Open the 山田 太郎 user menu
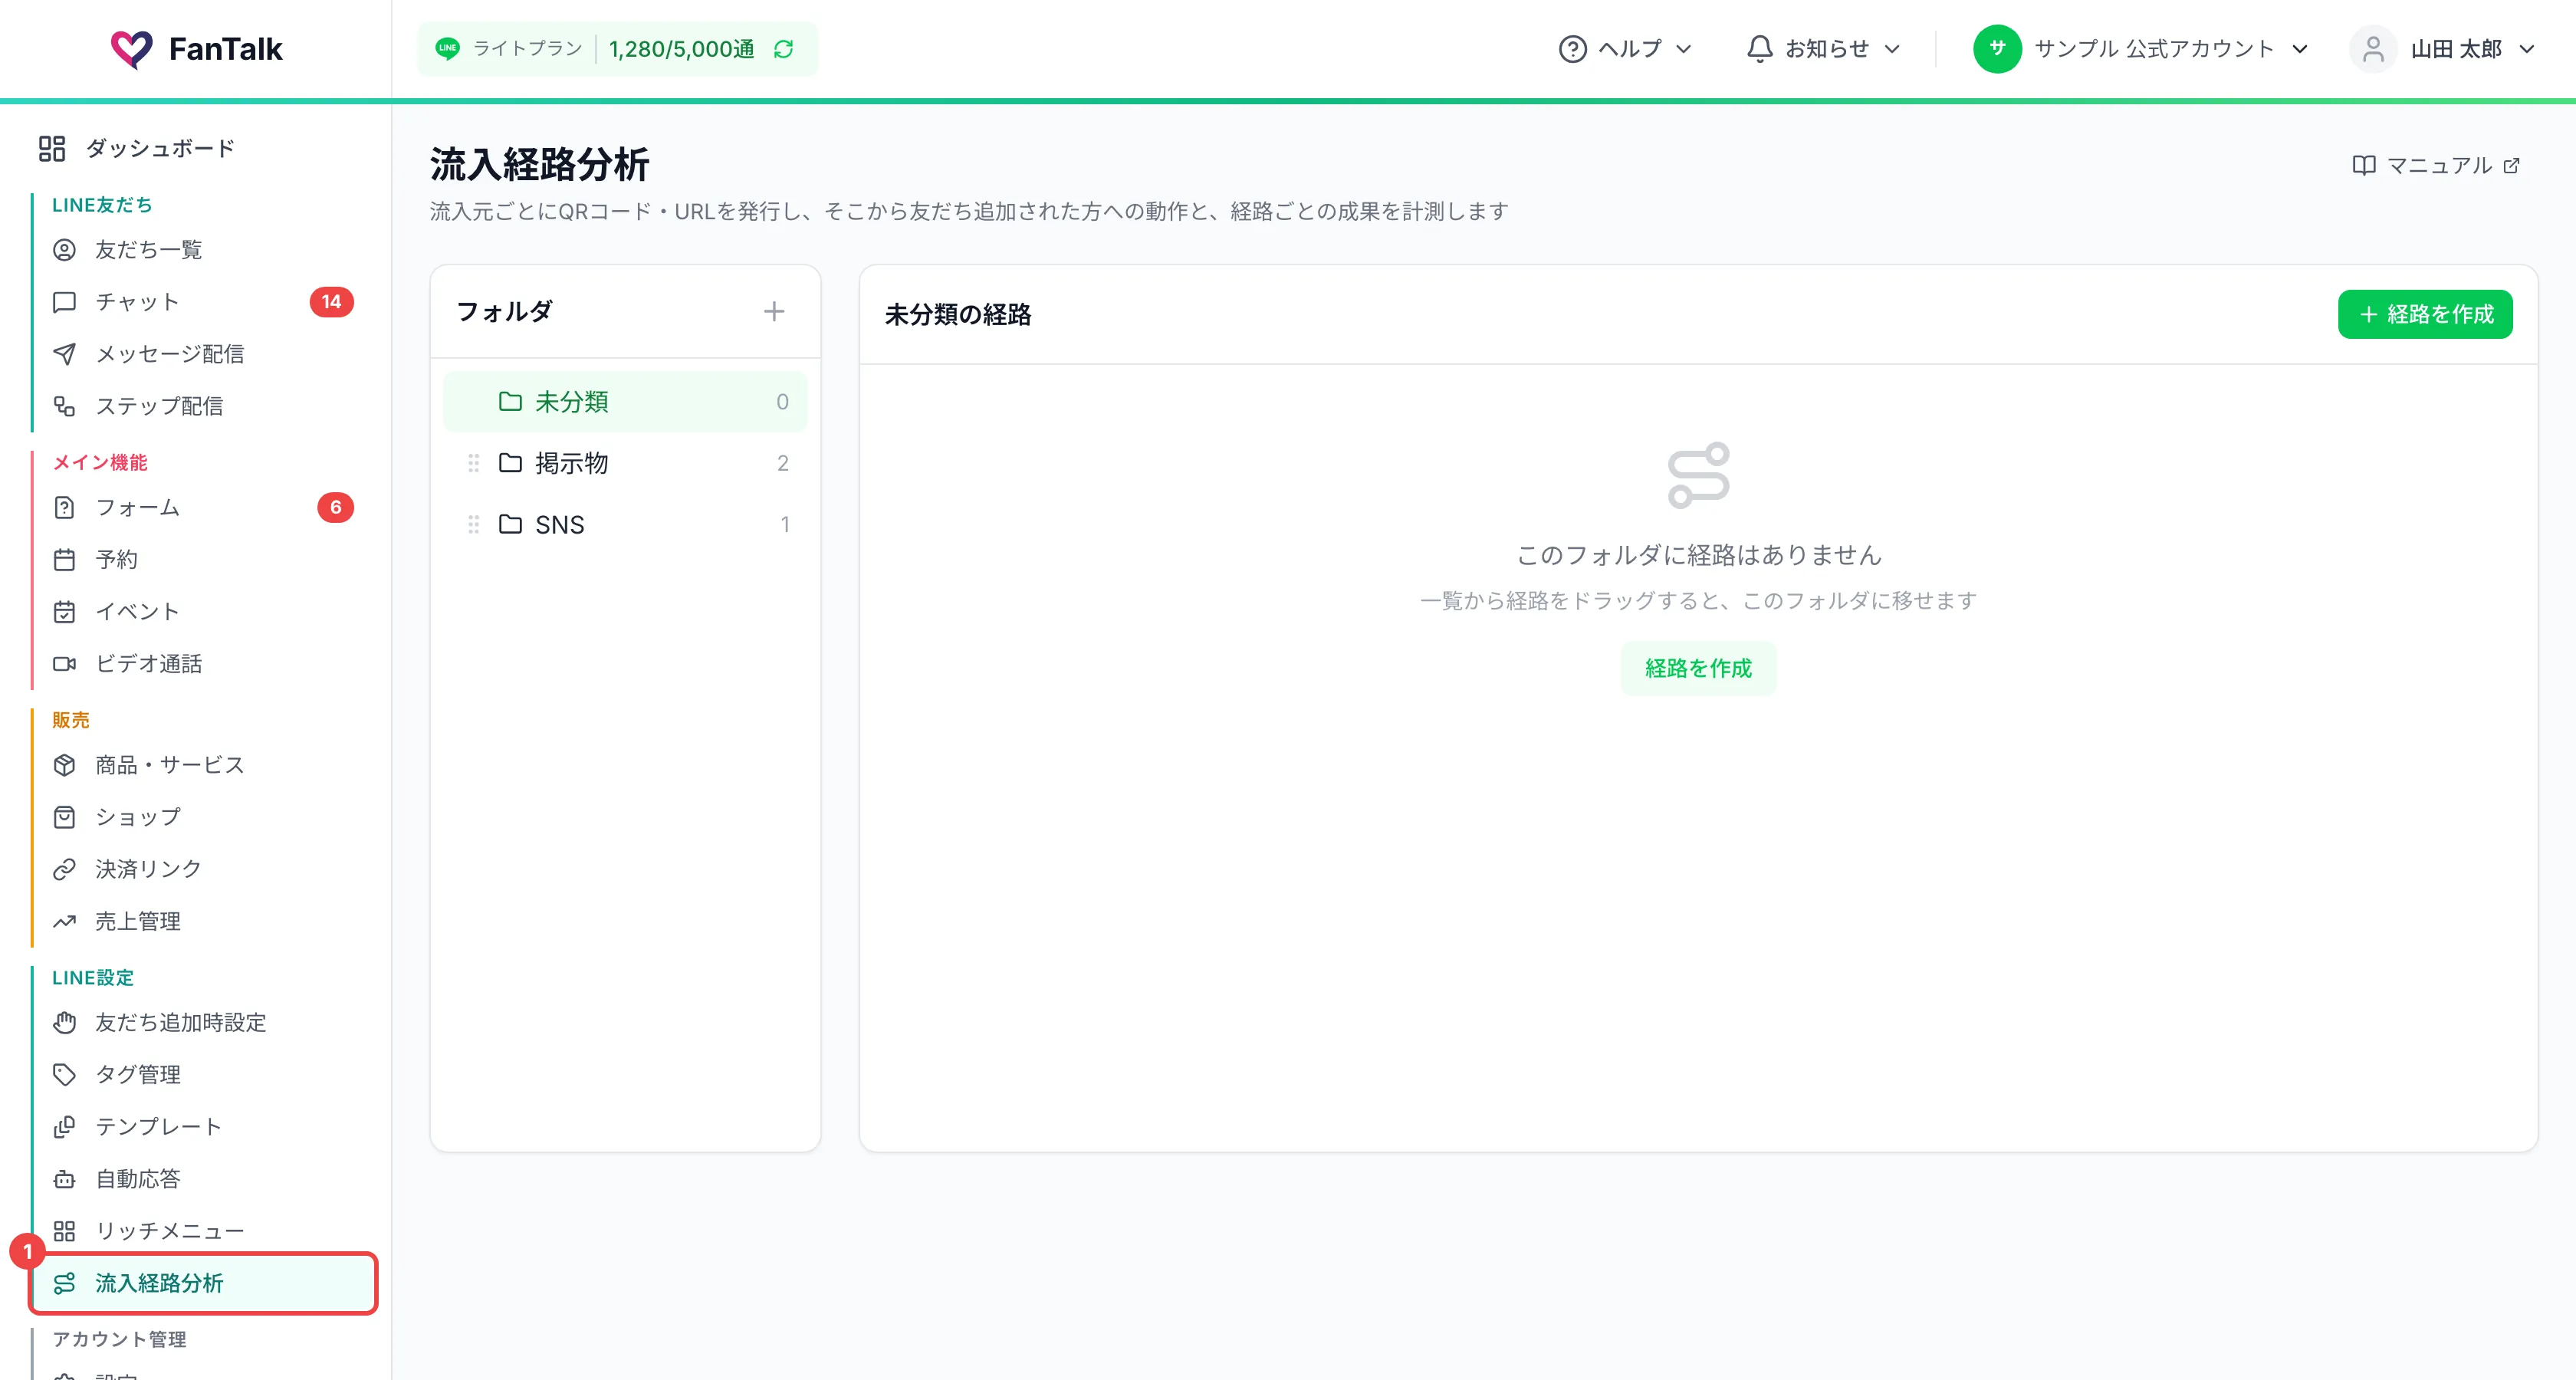The width and height of the screenshot is (2576, 1380). 2442,49
